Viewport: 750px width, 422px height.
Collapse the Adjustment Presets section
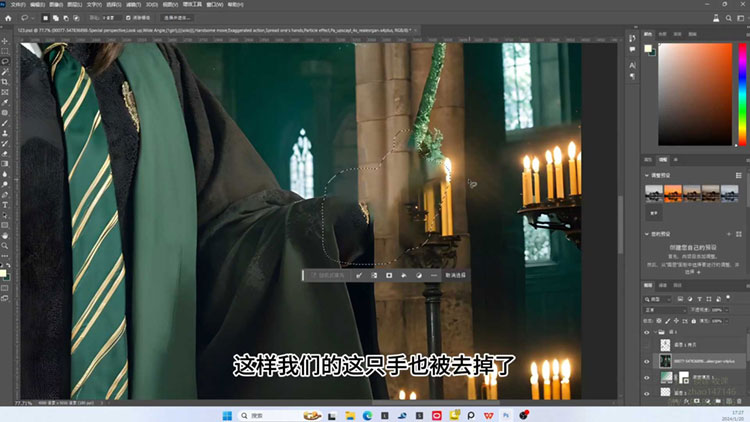[x=647, y=175]
